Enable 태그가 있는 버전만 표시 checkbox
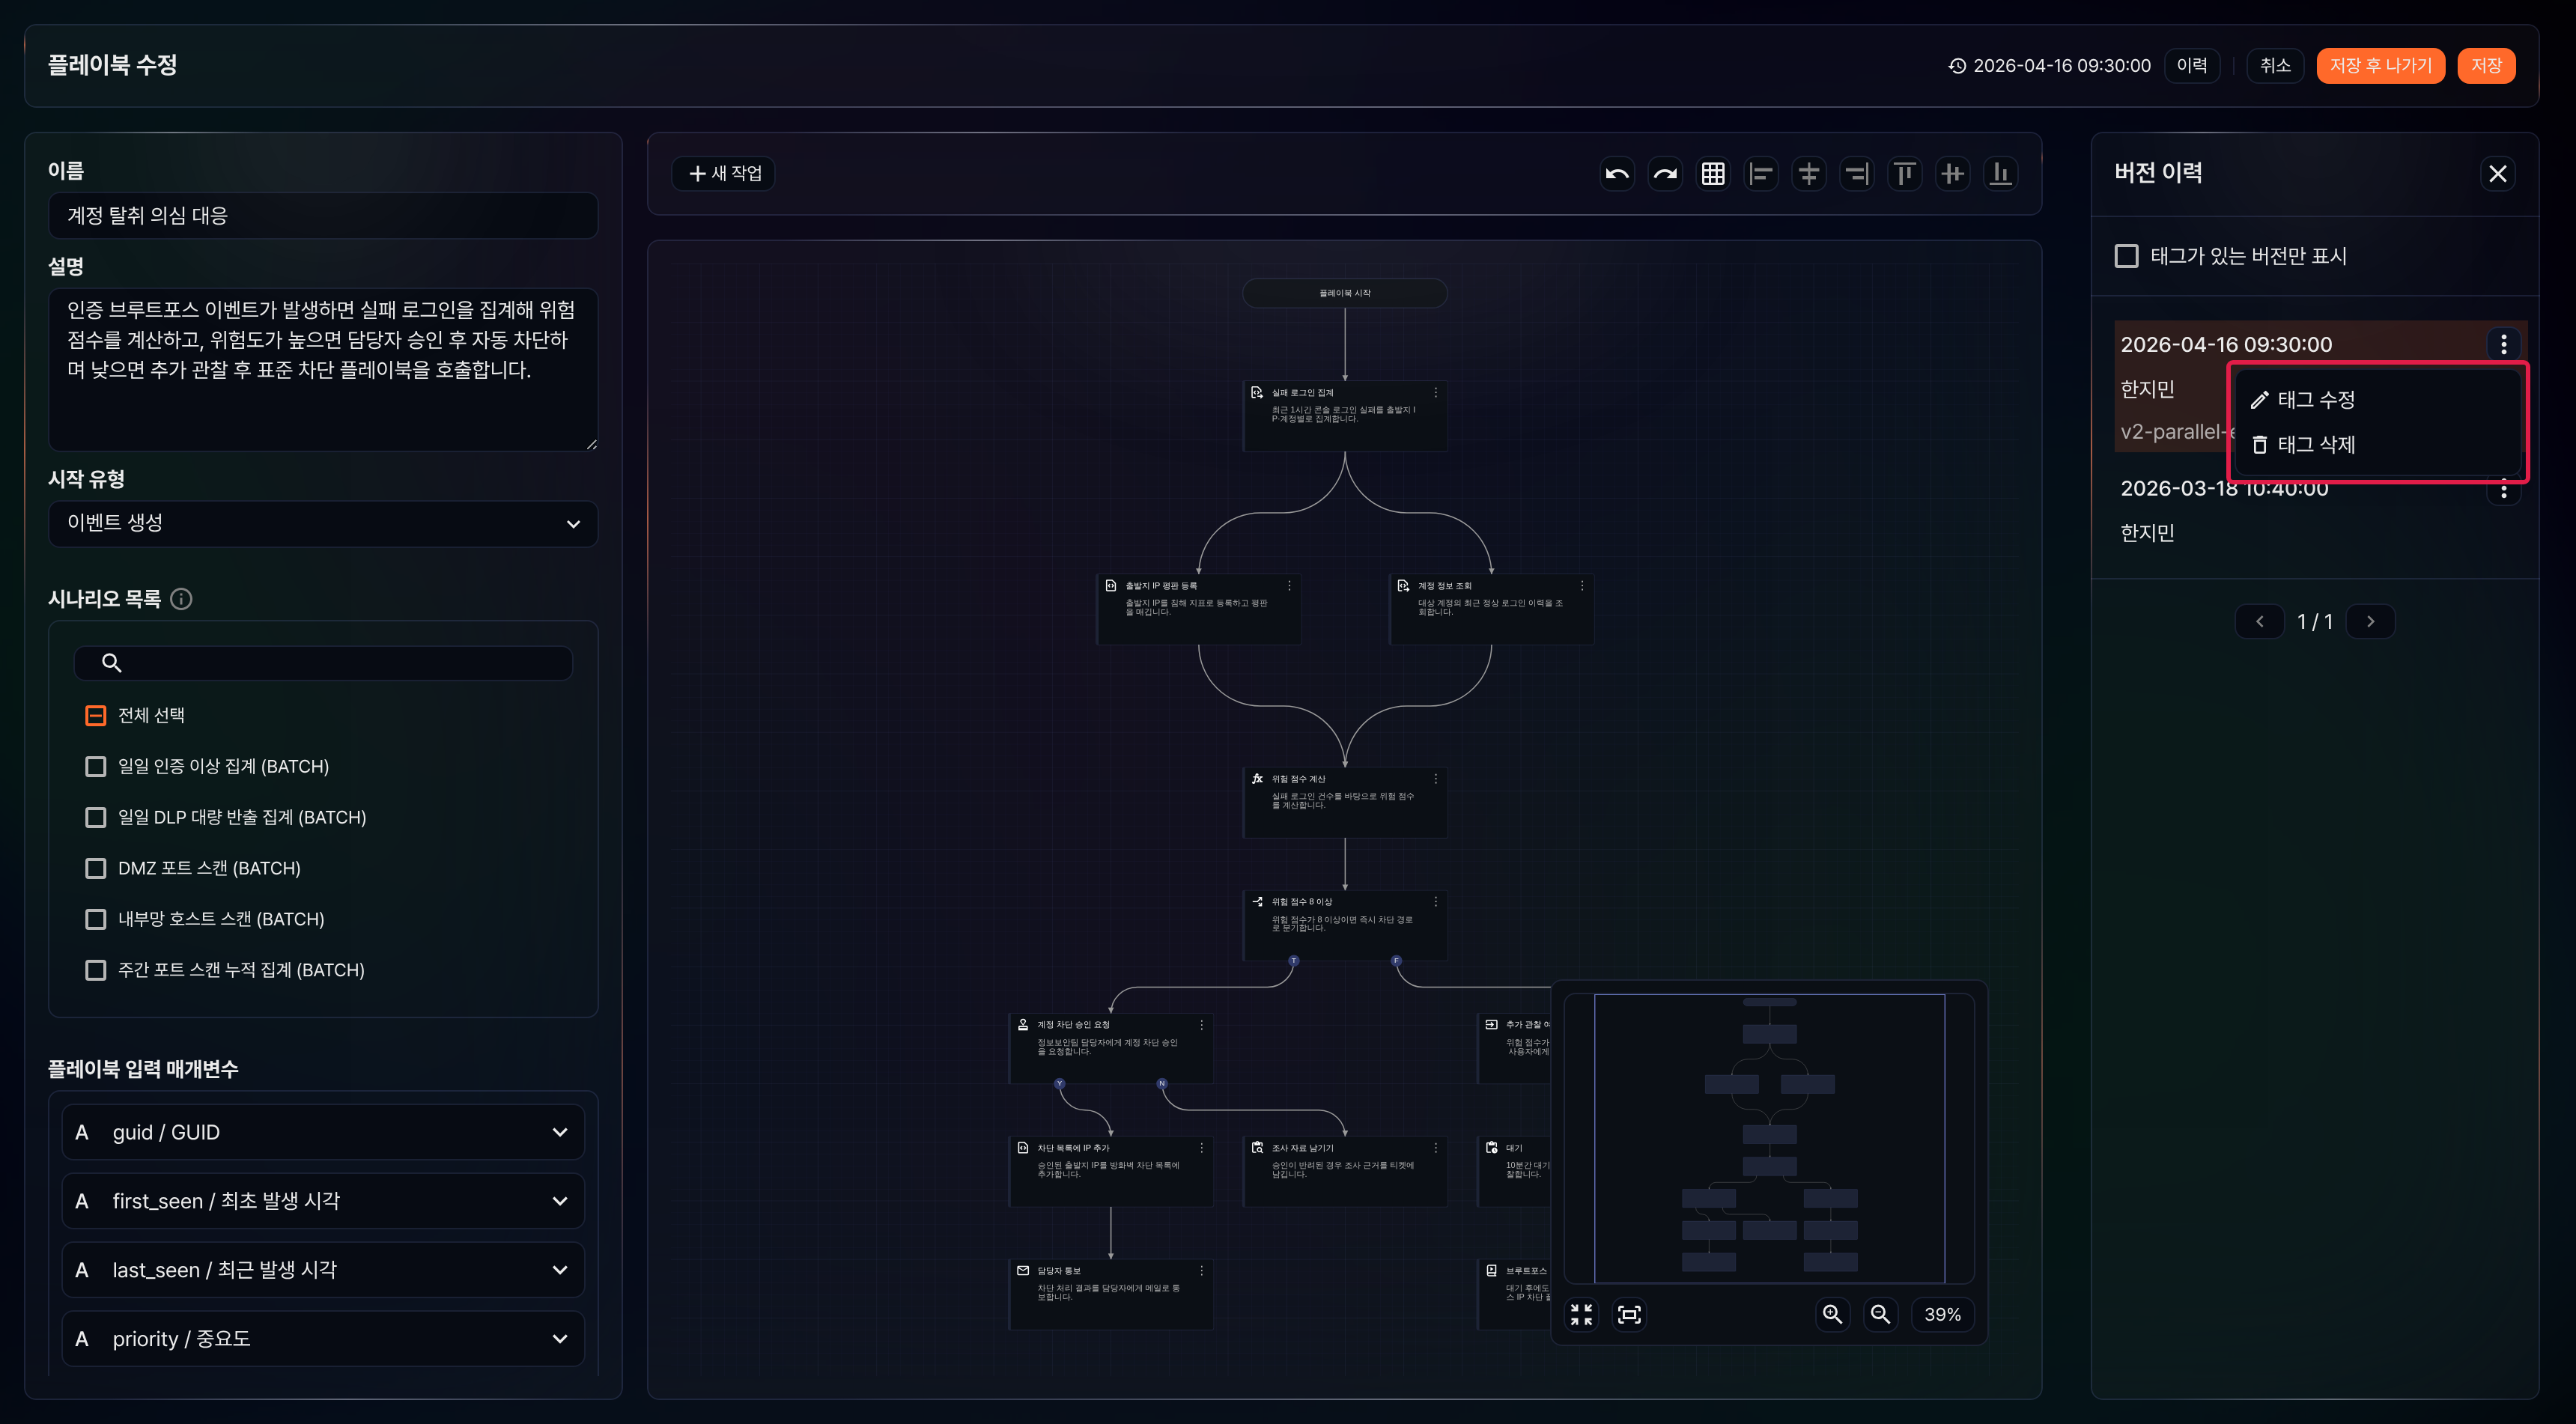This screenshot has width=2576, height=1424. 2126,256
